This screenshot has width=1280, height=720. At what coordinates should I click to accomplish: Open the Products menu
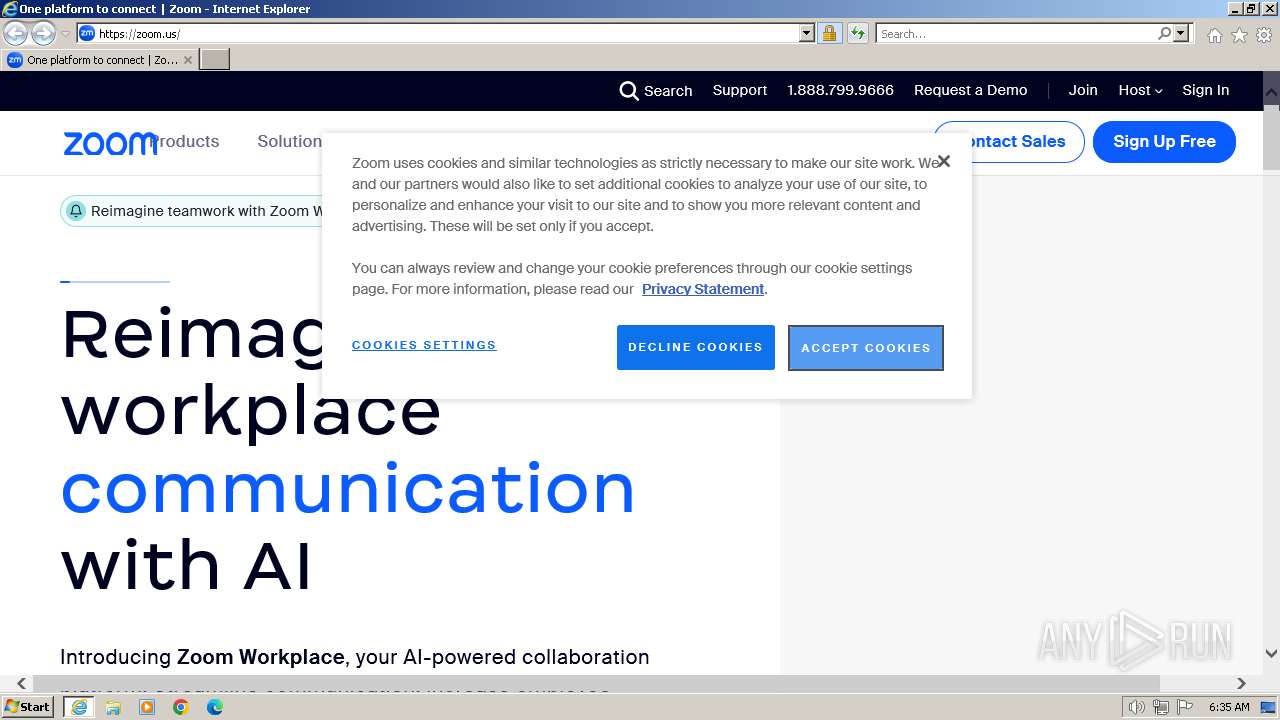pos(185,141)
